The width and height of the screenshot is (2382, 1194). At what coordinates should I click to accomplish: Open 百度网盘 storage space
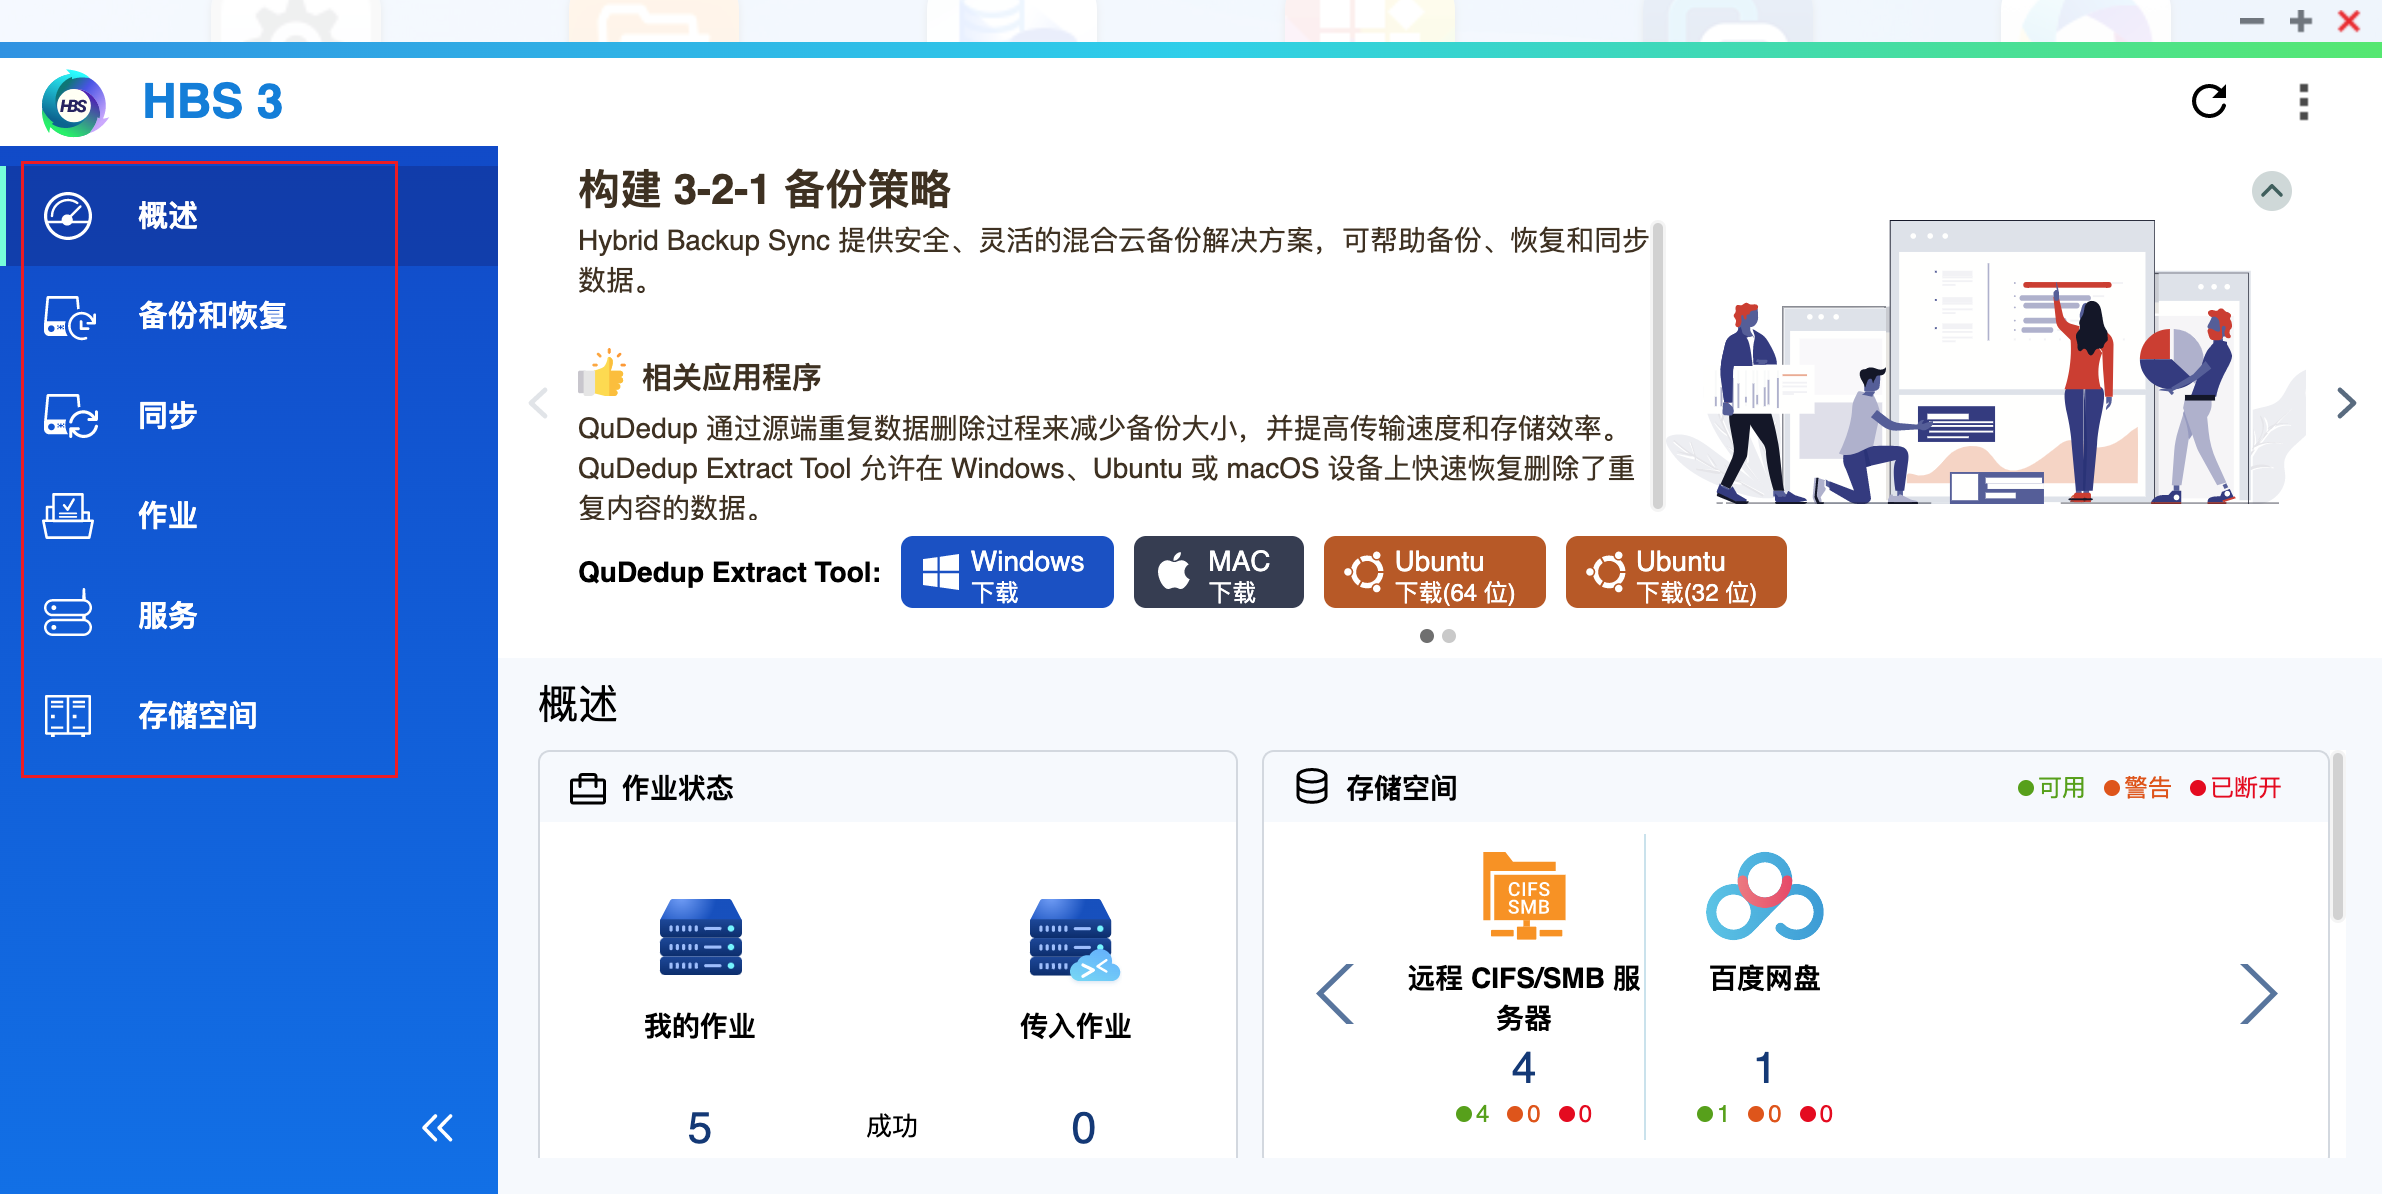[x=1763, y=980]
